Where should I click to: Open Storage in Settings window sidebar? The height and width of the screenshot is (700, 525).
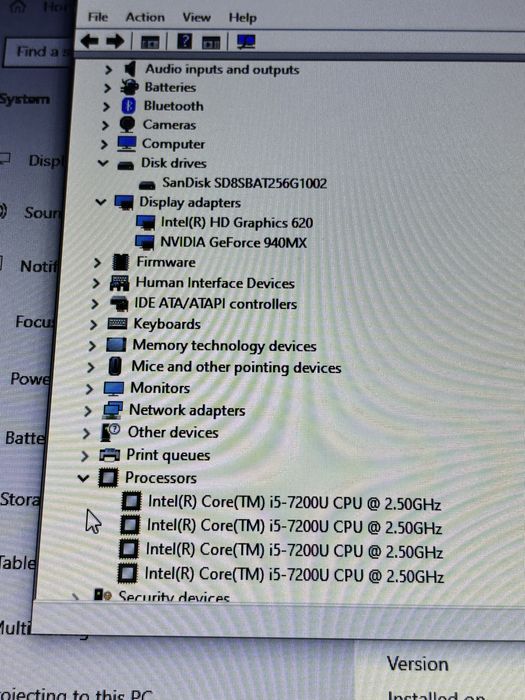click(20, 499)
